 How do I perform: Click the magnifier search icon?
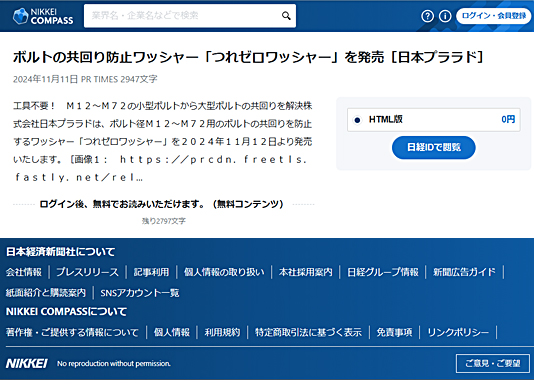click(286, 16)
